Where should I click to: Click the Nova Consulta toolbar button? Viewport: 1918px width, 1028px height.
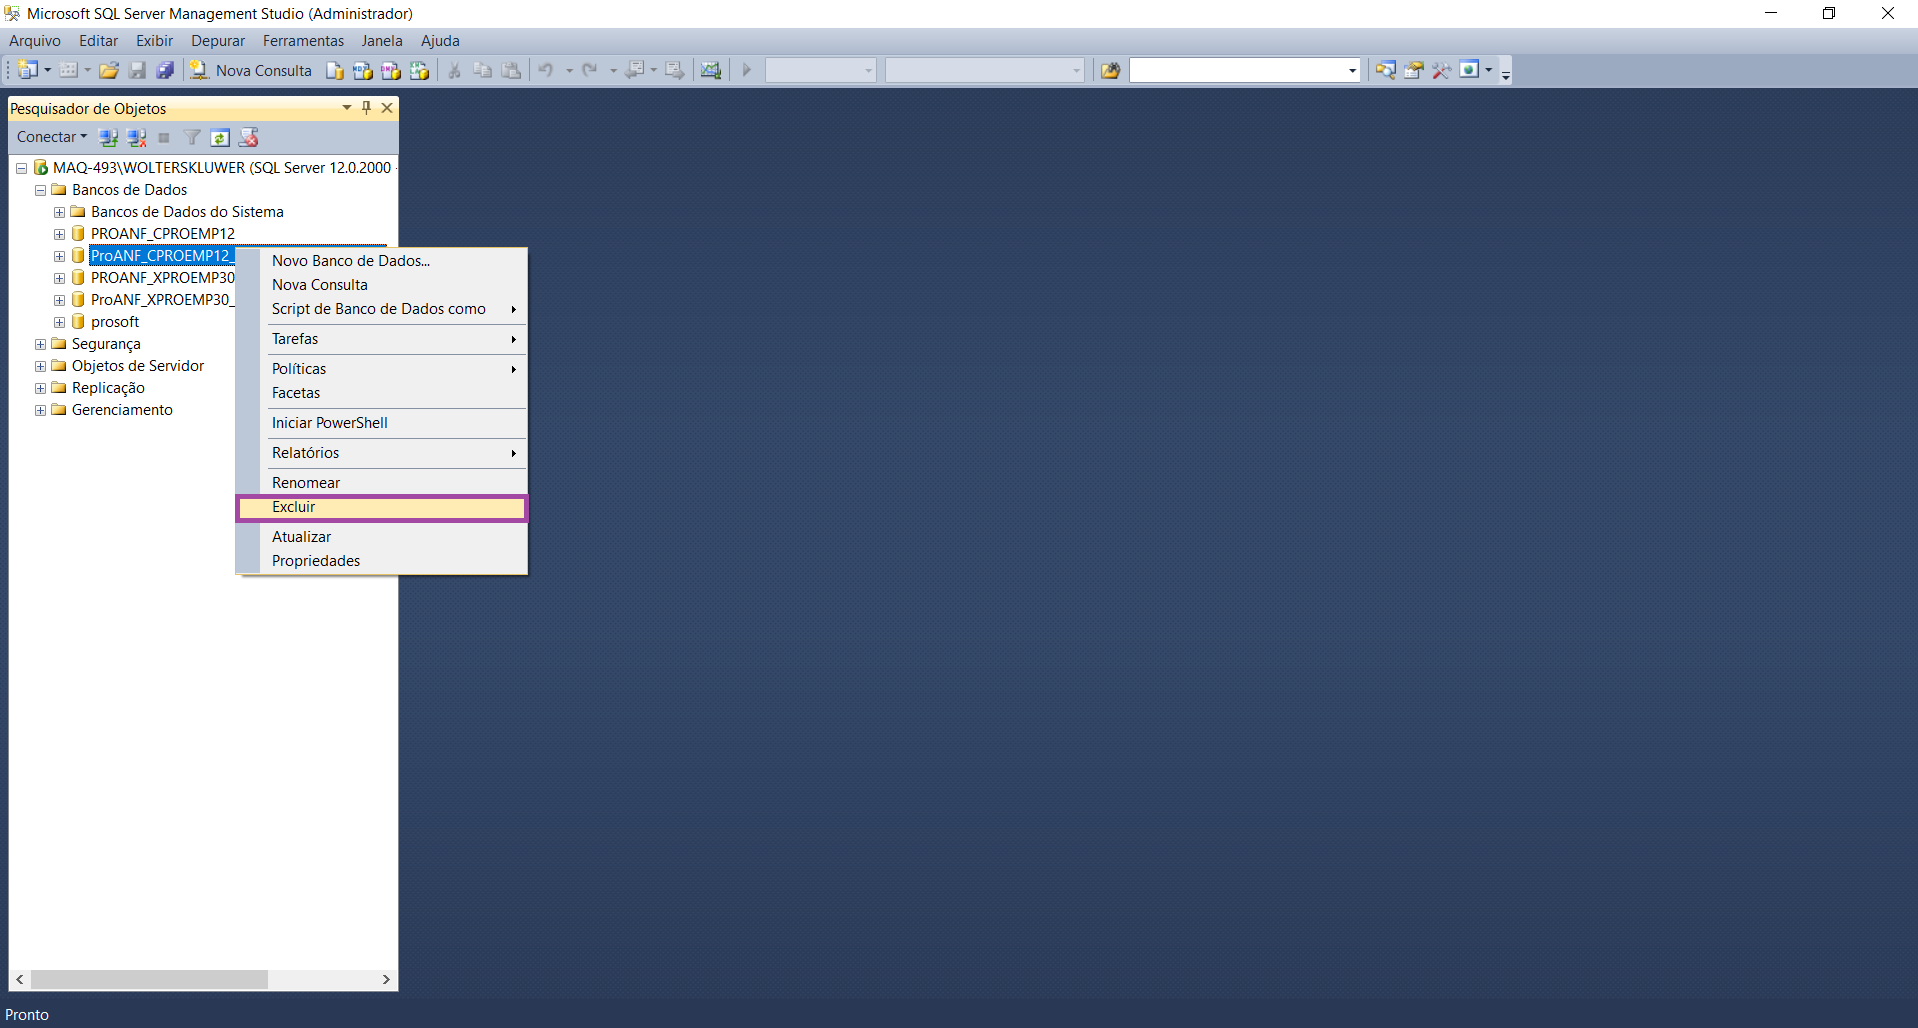coord(252,70)
